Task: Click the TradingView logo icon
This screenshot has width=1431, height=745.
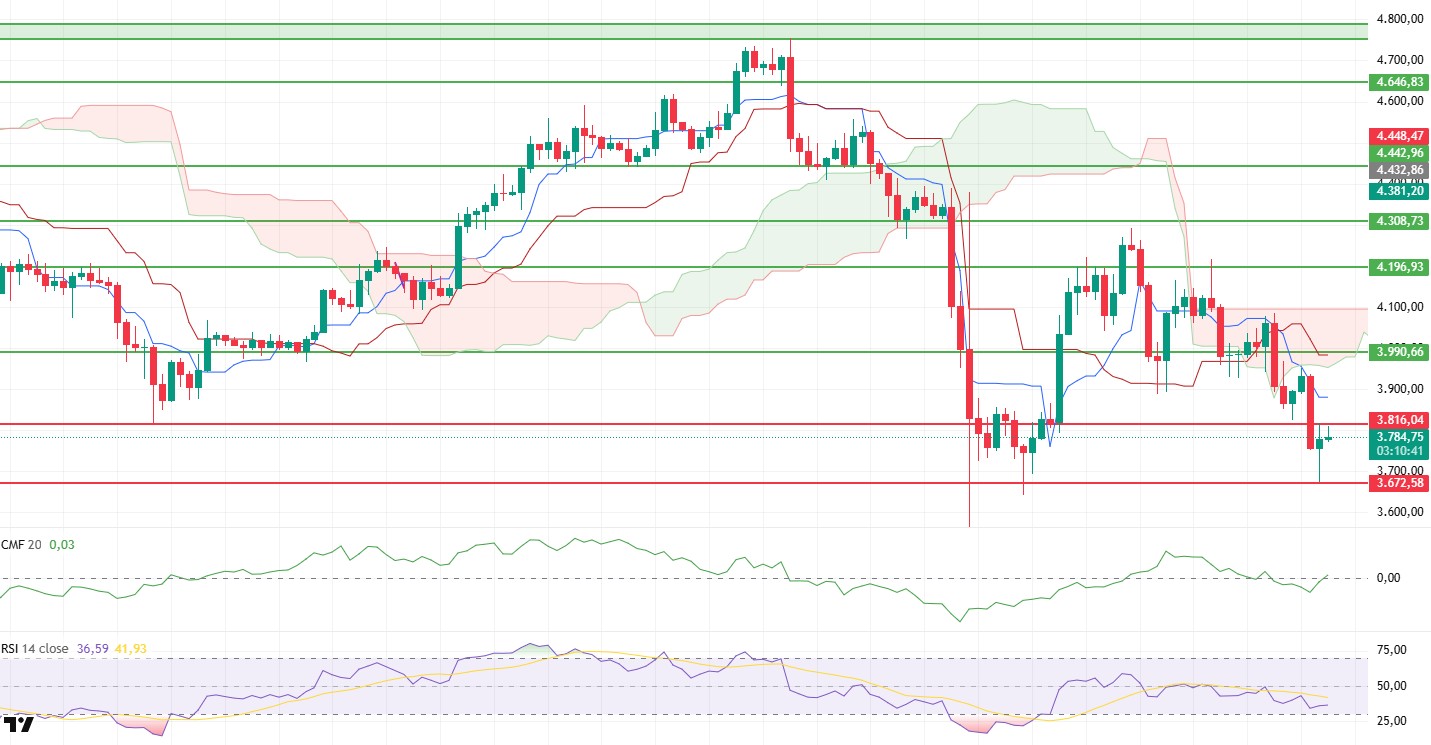Action: (x=18, y=724)
